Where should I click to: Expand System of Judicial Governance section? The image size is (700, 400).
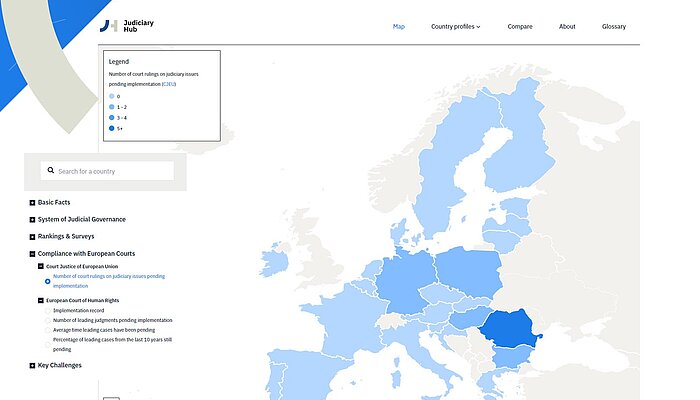pyautogui.click(x=32, y=220)
